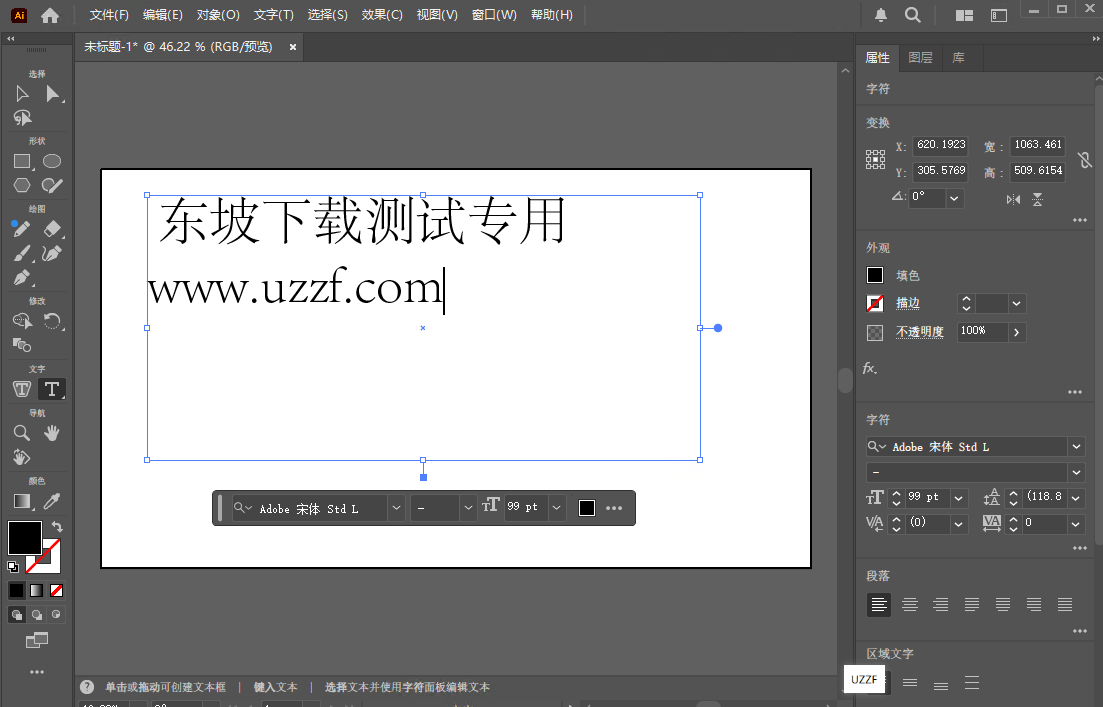Viewport: 1103px width, 707px height.
Task: Select the Paintbrush tool
Action: click(21, 253)
